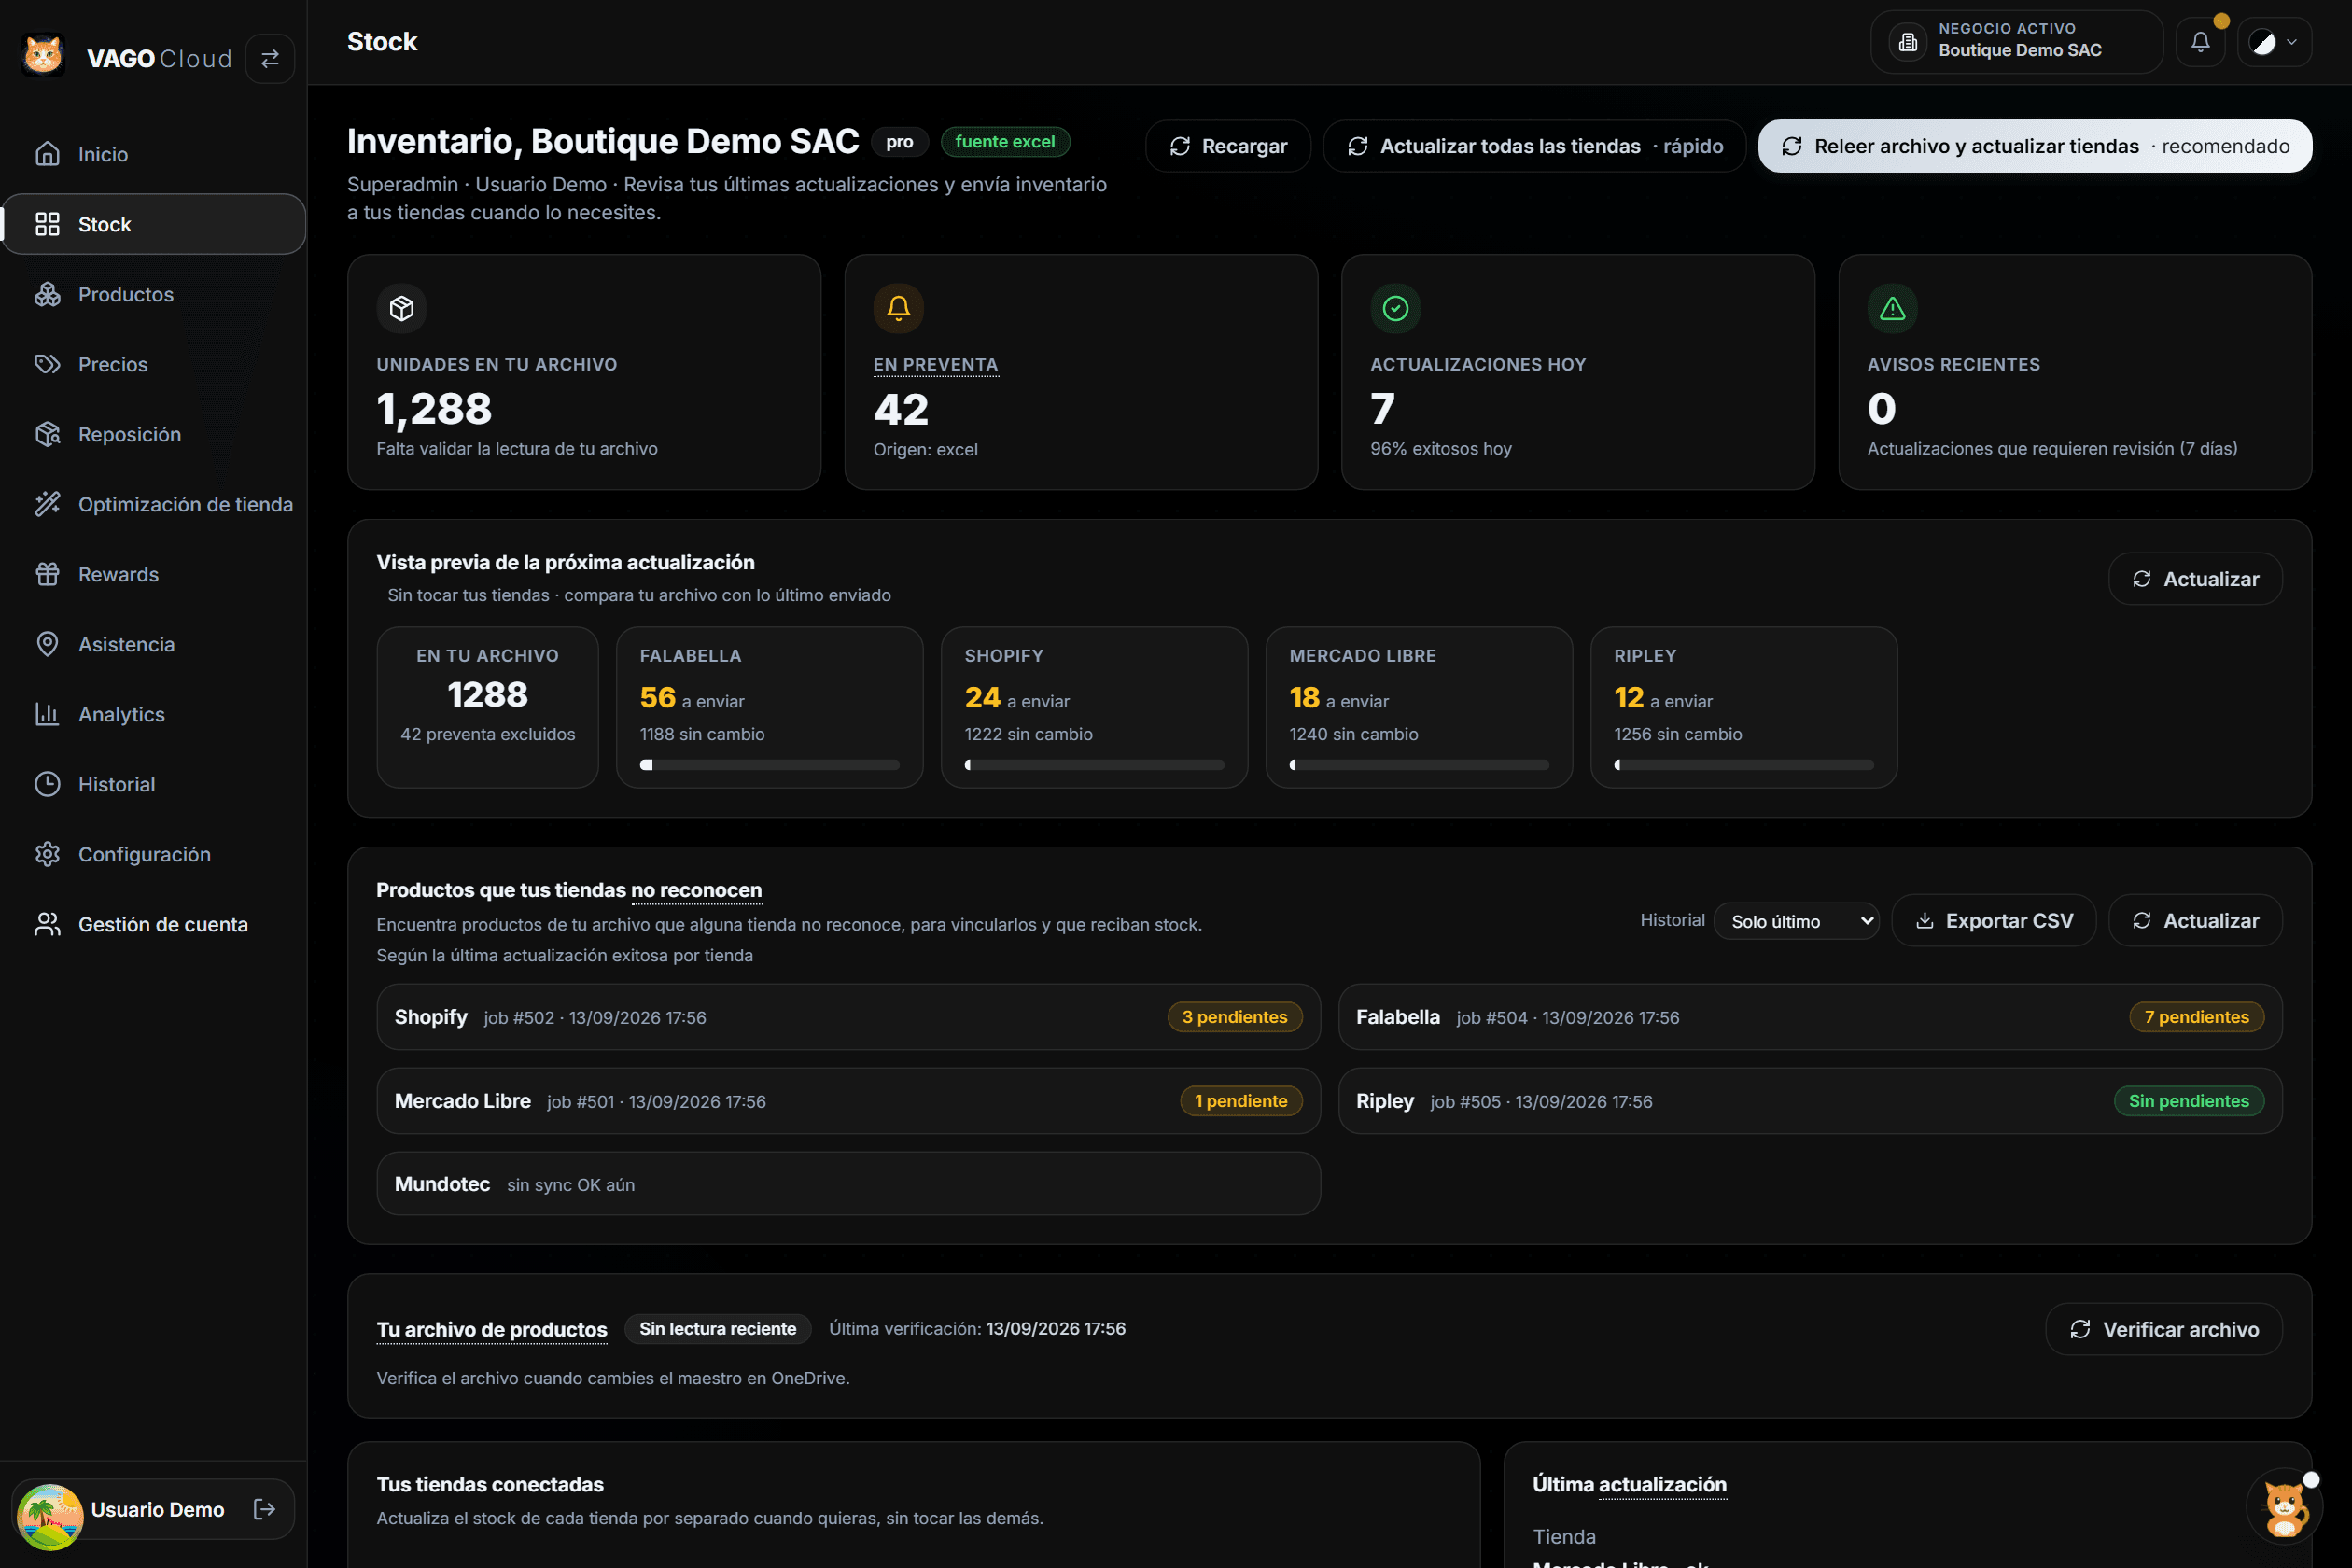Click the pro plan badge
Viewport: 2352px width, 1568px height.
[899, 142]
